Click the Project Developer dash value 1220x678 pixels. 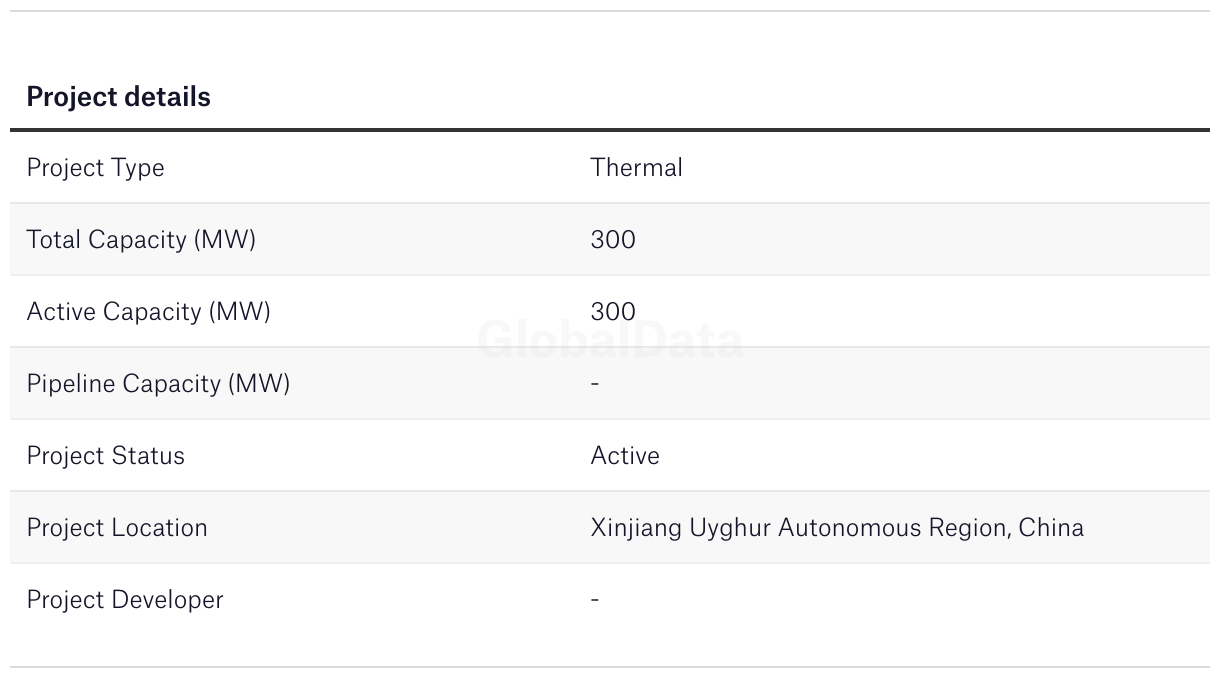point(595,599)
